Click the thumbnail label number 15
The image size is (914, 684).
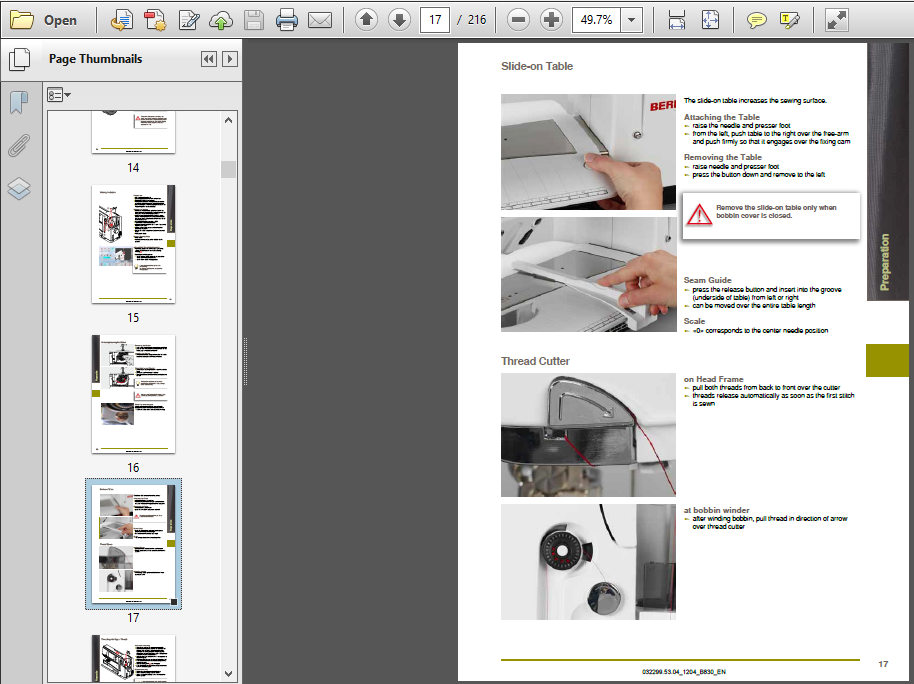[x=133, y=318]
